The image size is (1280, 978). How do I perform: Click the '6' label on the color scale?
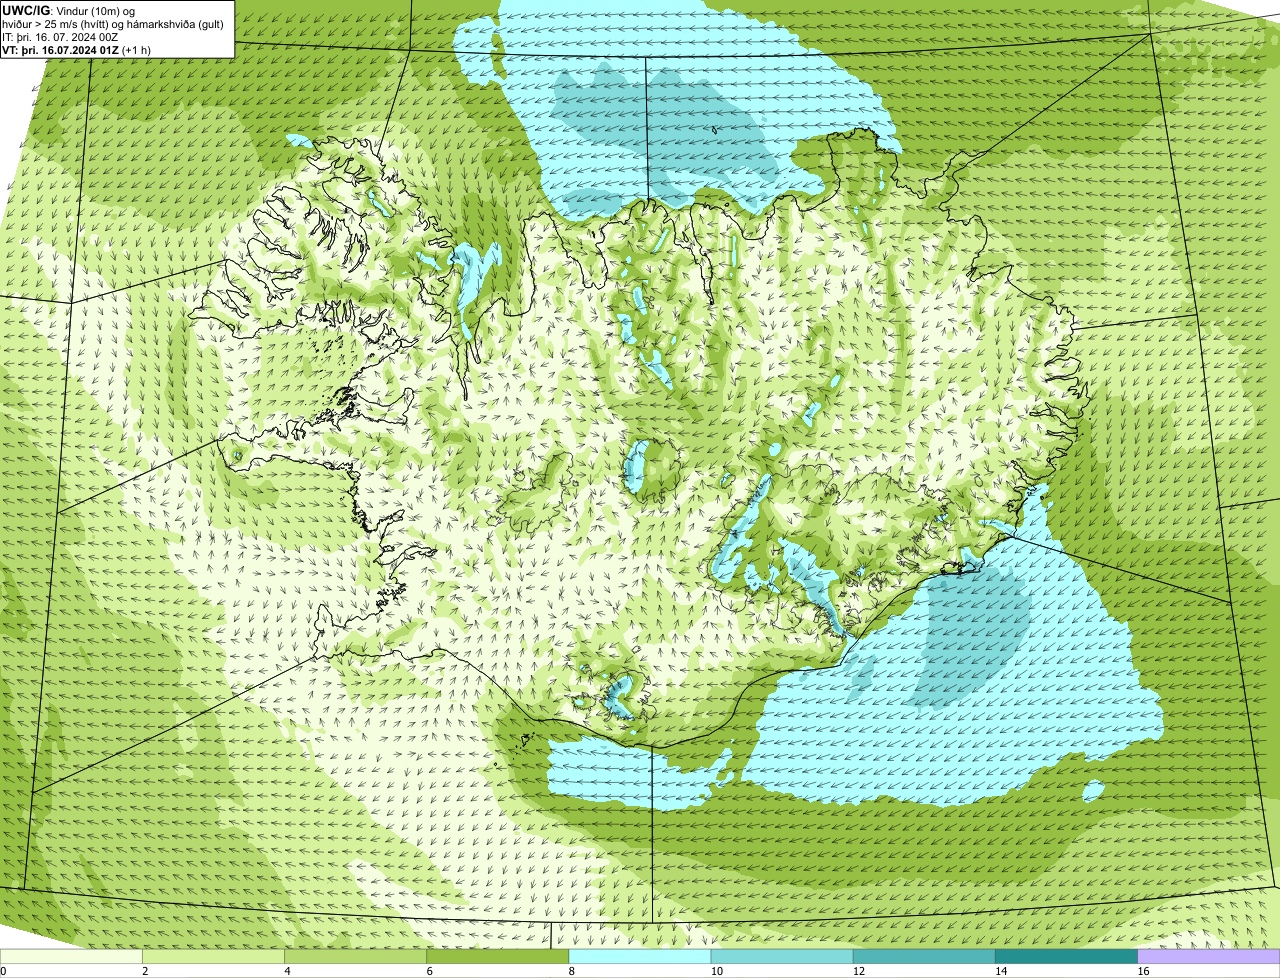[x=430, y=971]
